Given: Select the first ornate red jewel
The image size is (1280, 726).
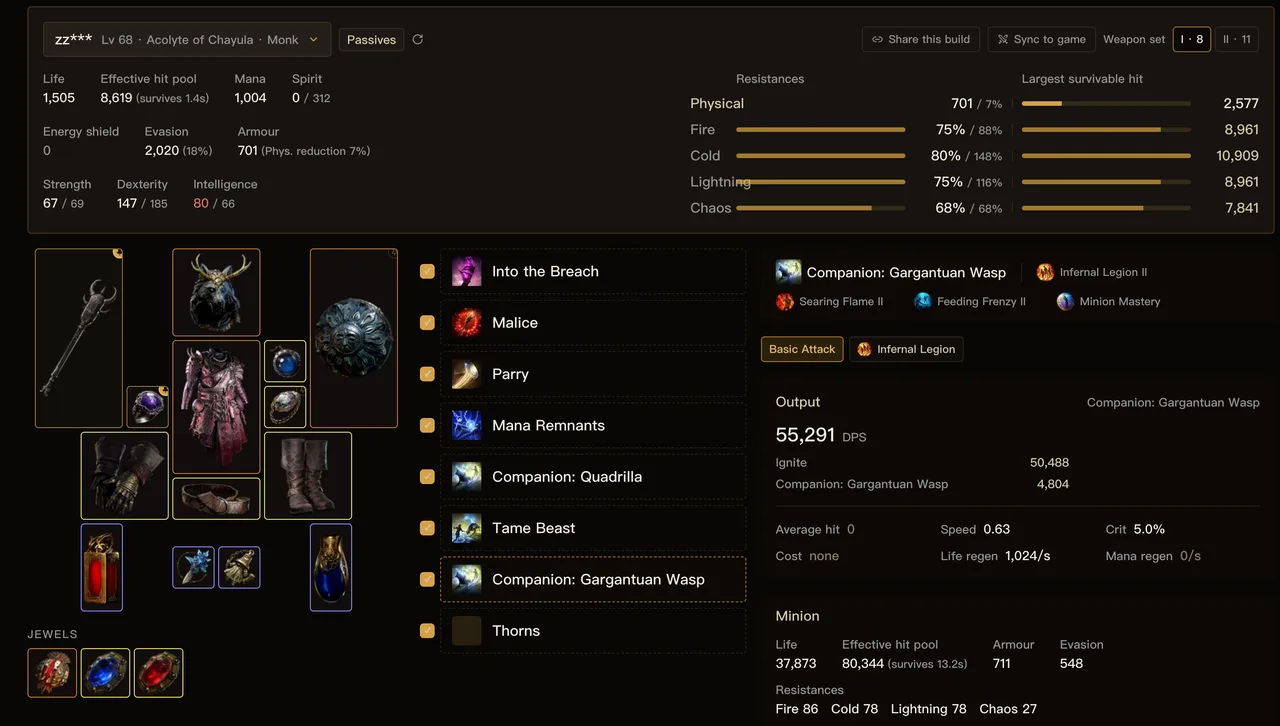Looking at the screenshot, I should (x=52, y=673).
